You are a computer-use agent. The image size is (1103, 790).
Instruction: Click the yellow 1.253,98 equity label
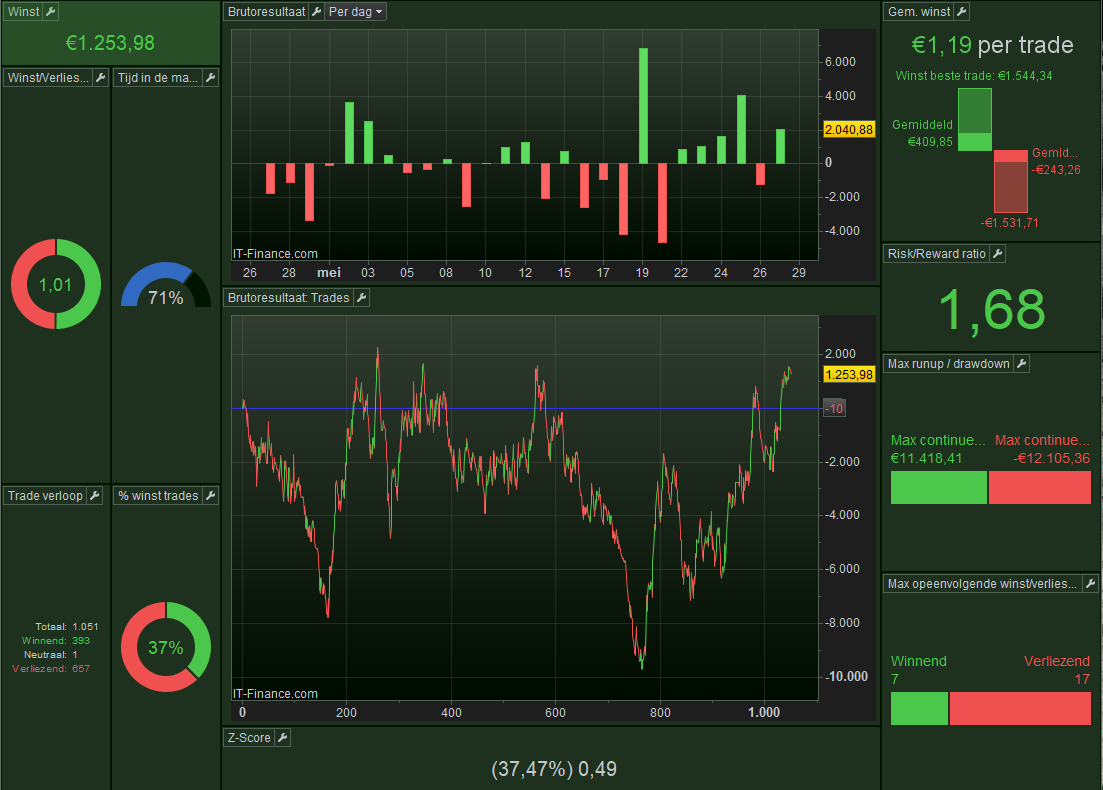point(849,374)
